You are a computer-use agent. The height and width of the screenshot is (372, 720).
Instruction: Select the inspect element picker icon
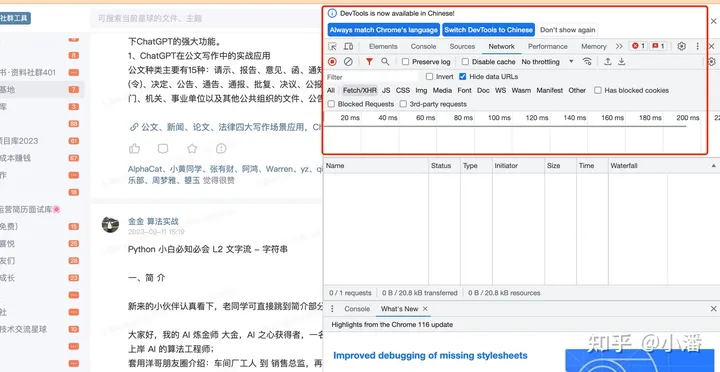(x=333, y=46)
